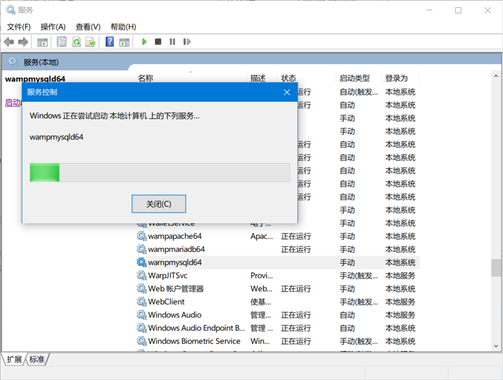Click wampmysqld64 text inside the dialog
This screenshot has height=380, width=503.
pos(56,137)
